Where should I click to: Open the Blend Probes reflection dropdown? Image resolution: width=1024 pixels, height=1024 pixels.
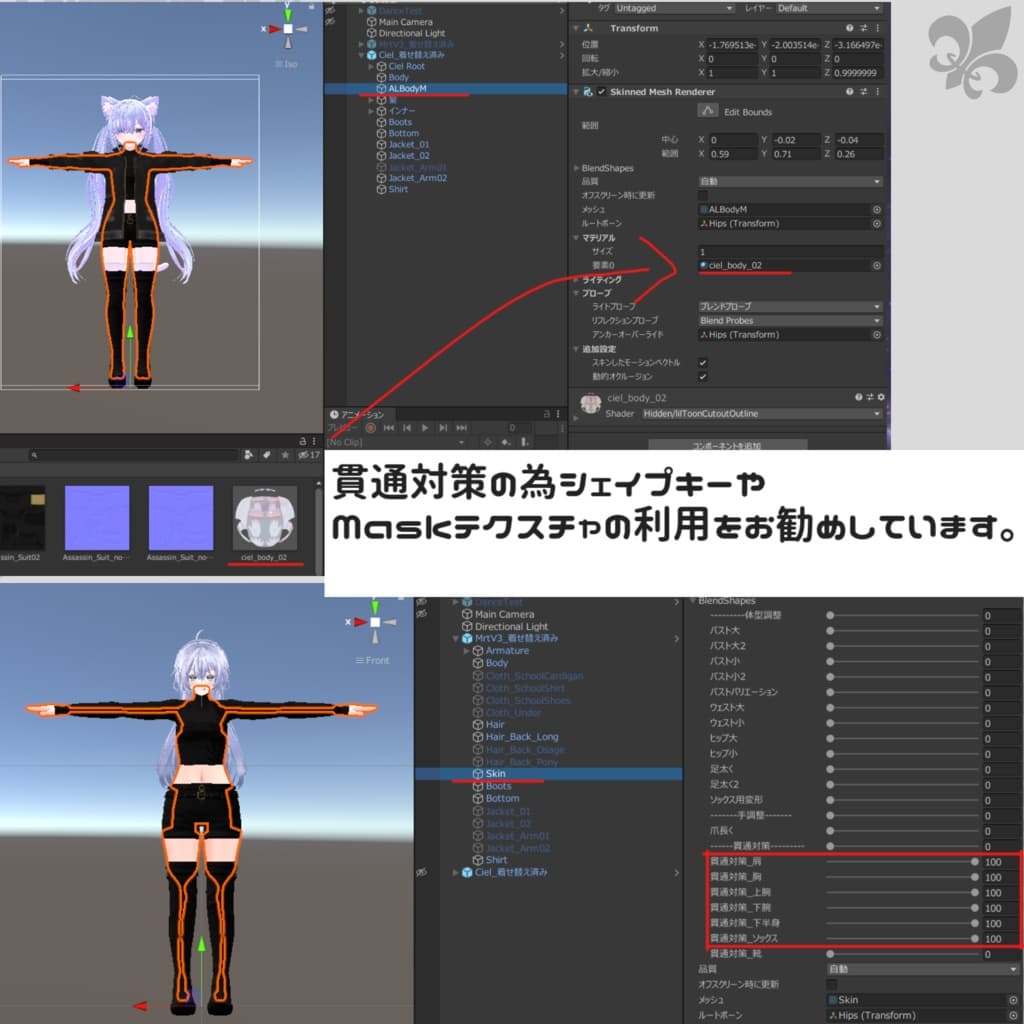coord(790,321)
